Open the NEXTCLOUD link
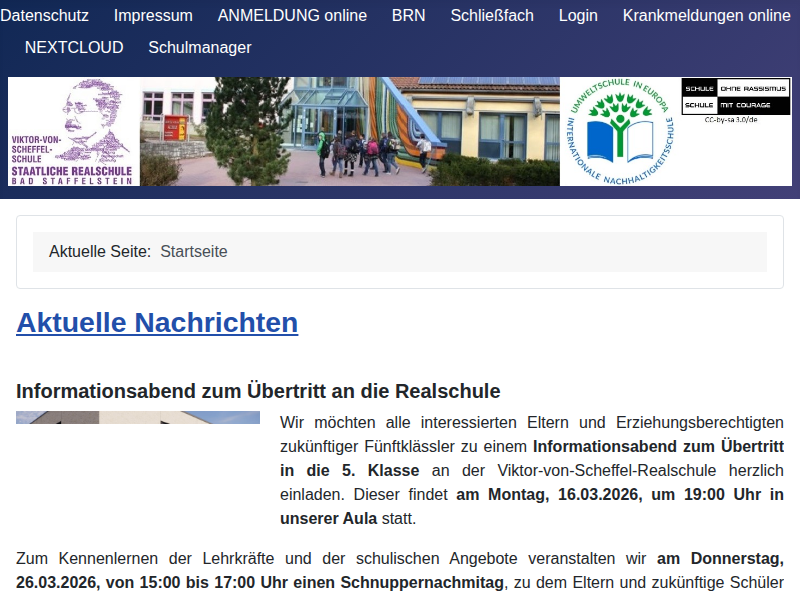Screen dimensions: 800x600 pos(74,48)
